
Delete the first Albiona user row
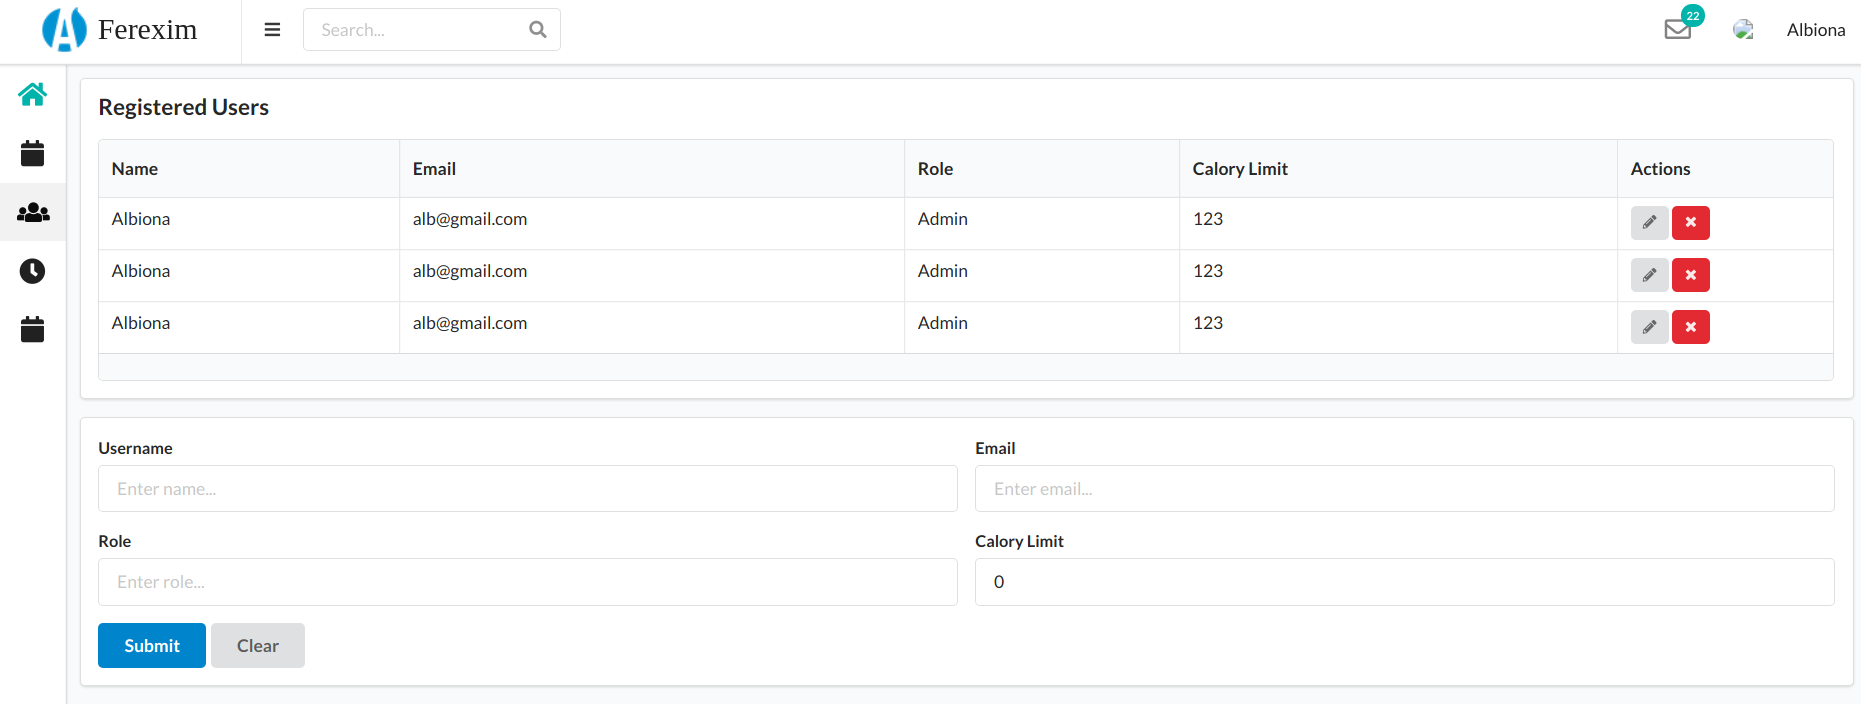tap(1690, 223)
